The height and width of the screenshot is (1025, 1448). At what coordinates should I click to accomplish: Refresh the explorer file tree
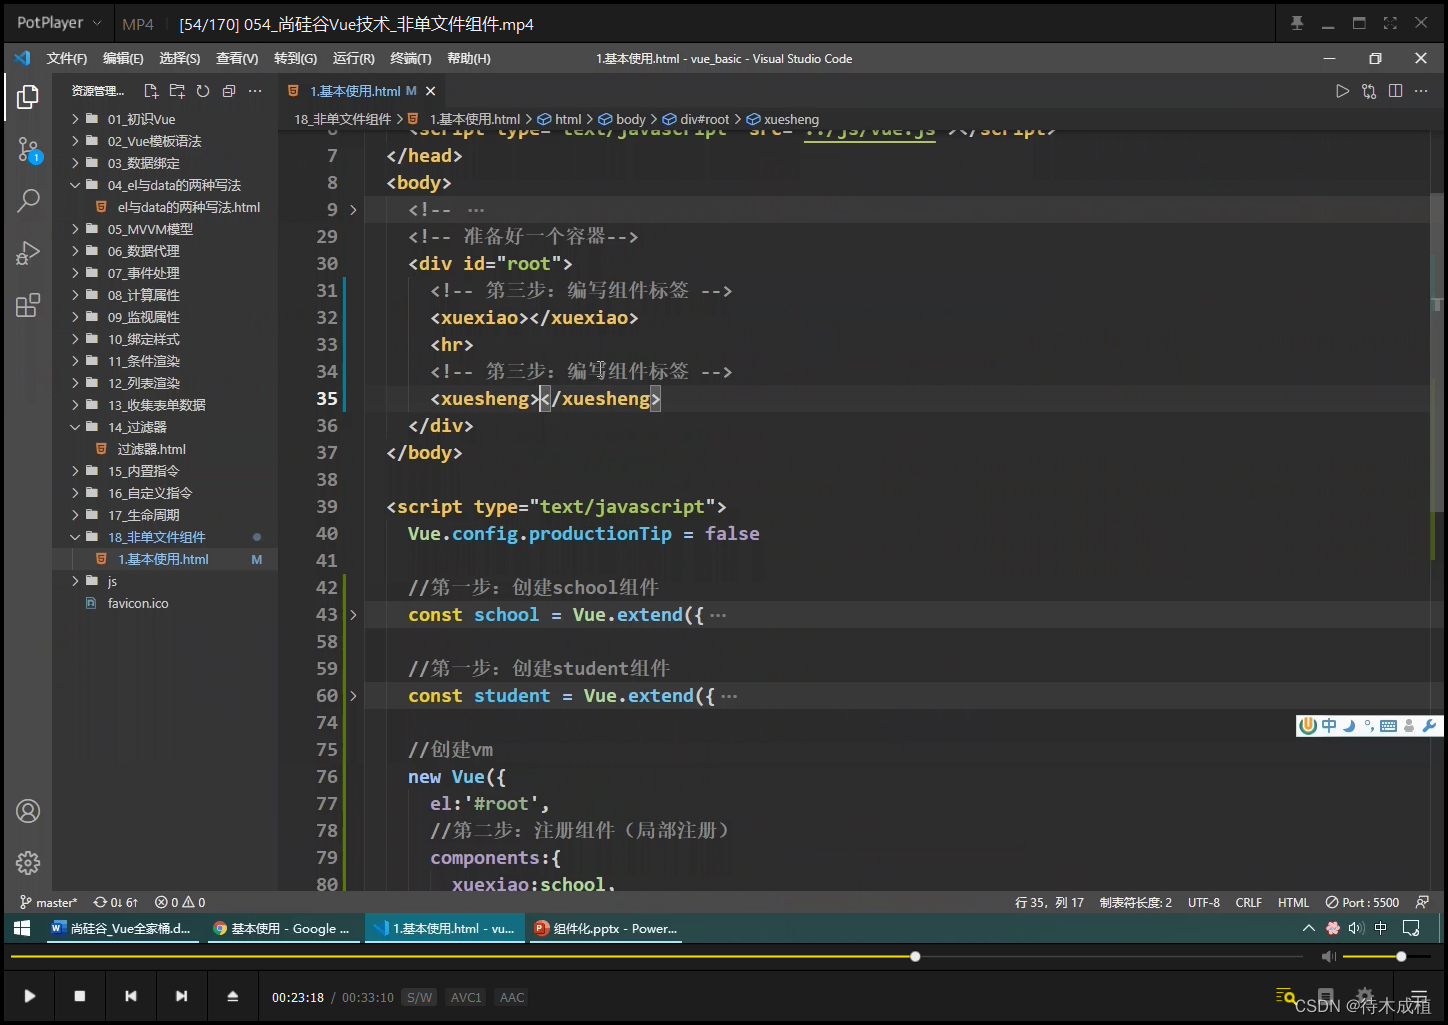click(x=203, y=91)
